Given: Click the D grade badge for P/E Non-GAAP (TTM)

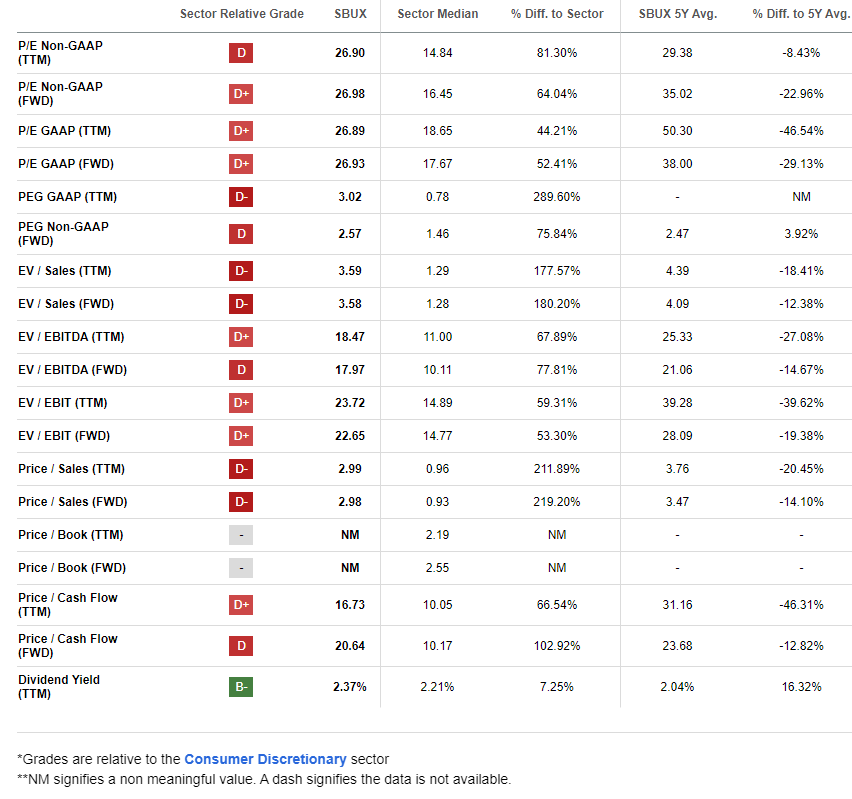Looking at the screenshot, I should 241,53.
